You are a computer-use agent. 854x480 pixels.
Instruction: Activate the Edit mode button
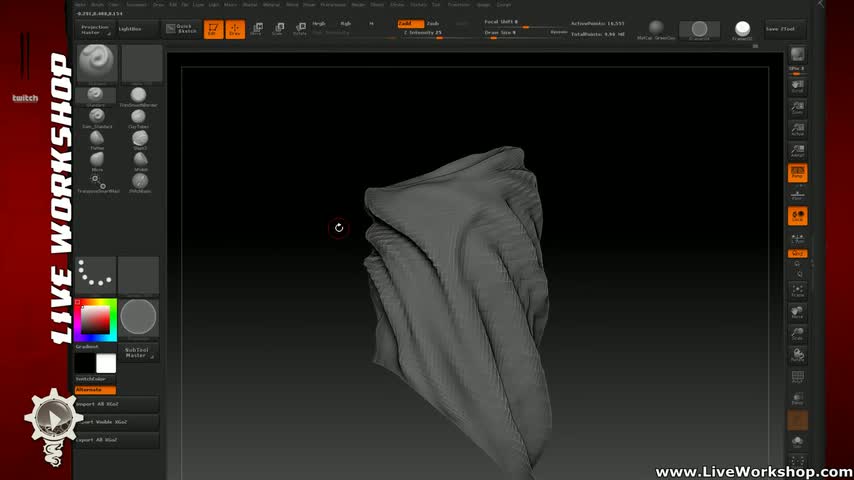point(214,29)
